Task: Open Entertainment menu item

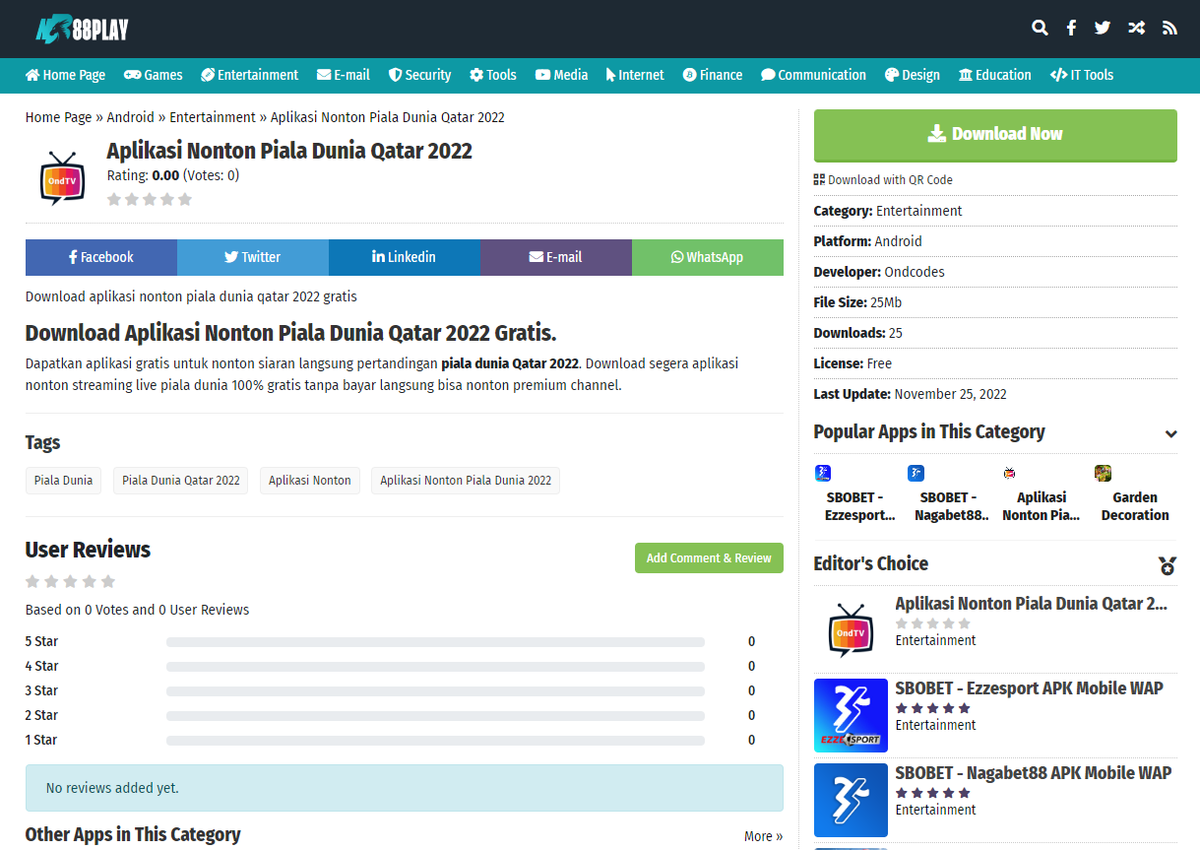Action: tap(249, 75)
